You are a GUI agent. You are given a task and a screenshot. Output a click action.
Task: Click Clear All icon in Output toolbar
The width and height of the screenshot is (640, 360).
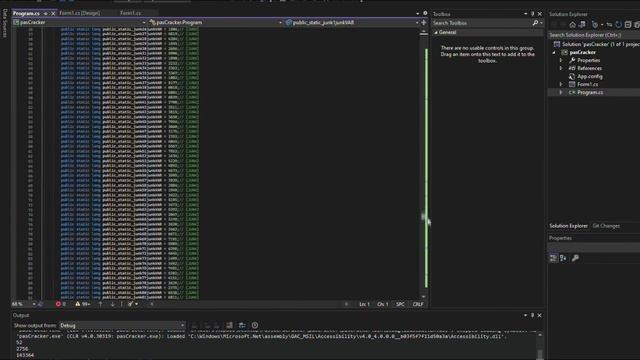(x=229, y=325)
